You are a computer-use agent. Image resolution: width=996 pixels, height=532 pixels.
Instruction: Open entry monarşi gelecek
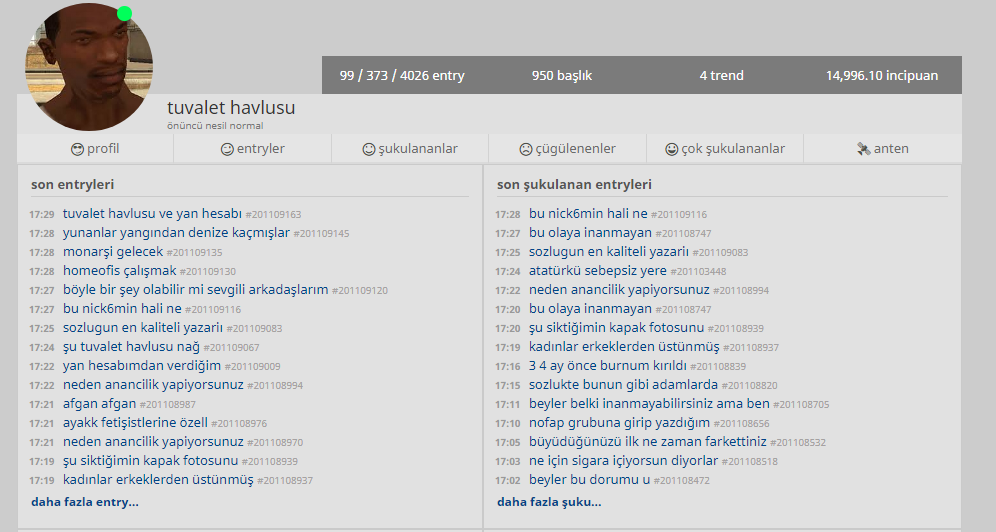pos(113,251)
